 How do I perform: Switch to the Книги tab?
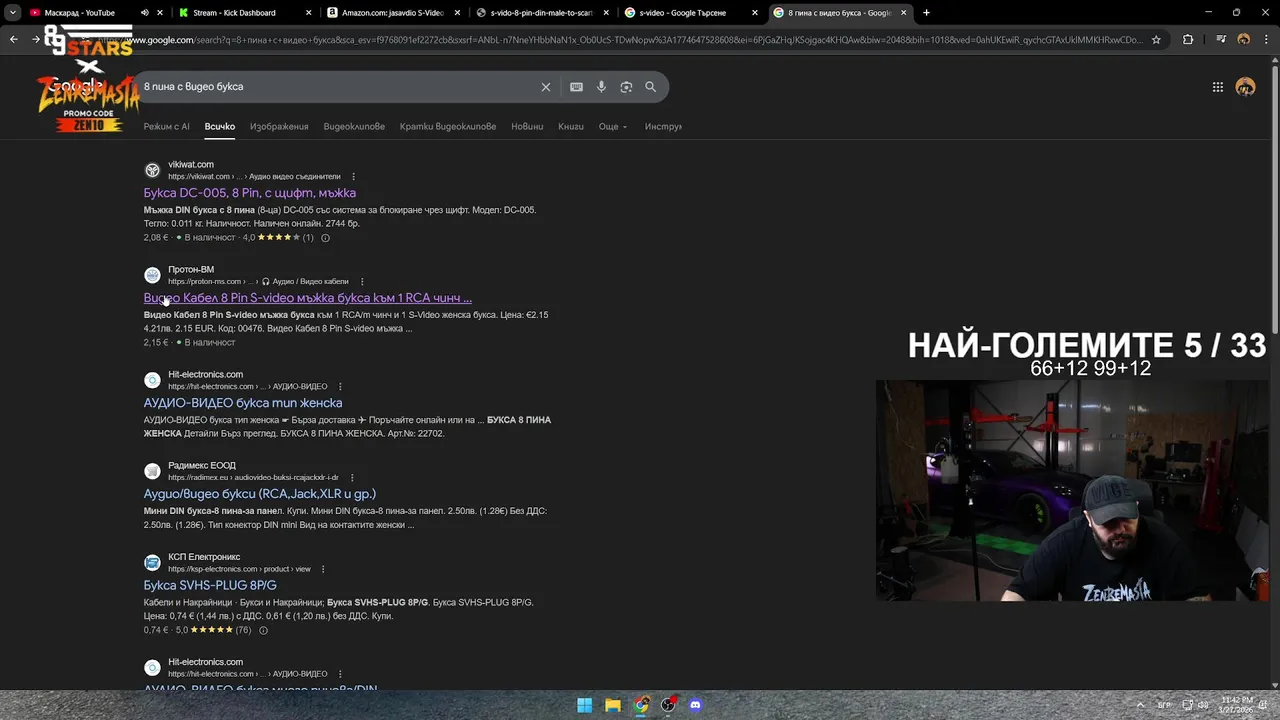point(571,127)
